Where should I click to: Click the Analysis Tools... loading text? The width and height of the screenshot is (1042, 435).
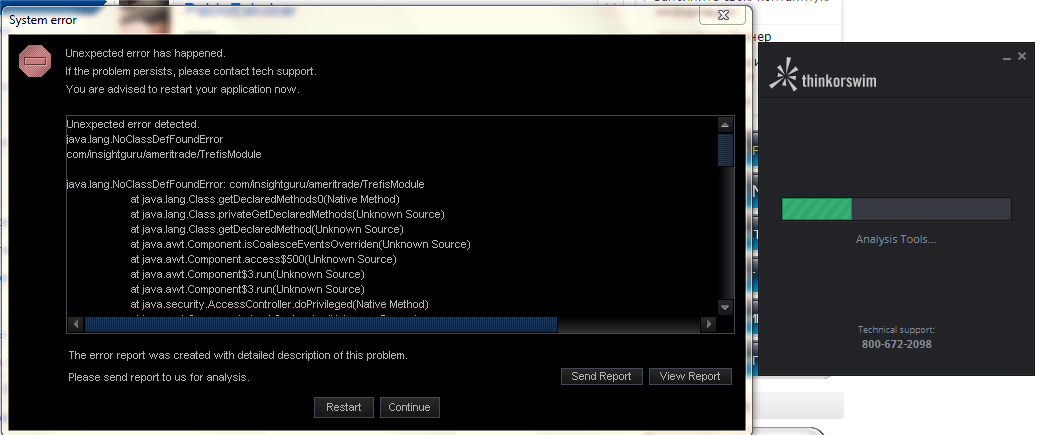pyautogui.click(x=896, y=239)
